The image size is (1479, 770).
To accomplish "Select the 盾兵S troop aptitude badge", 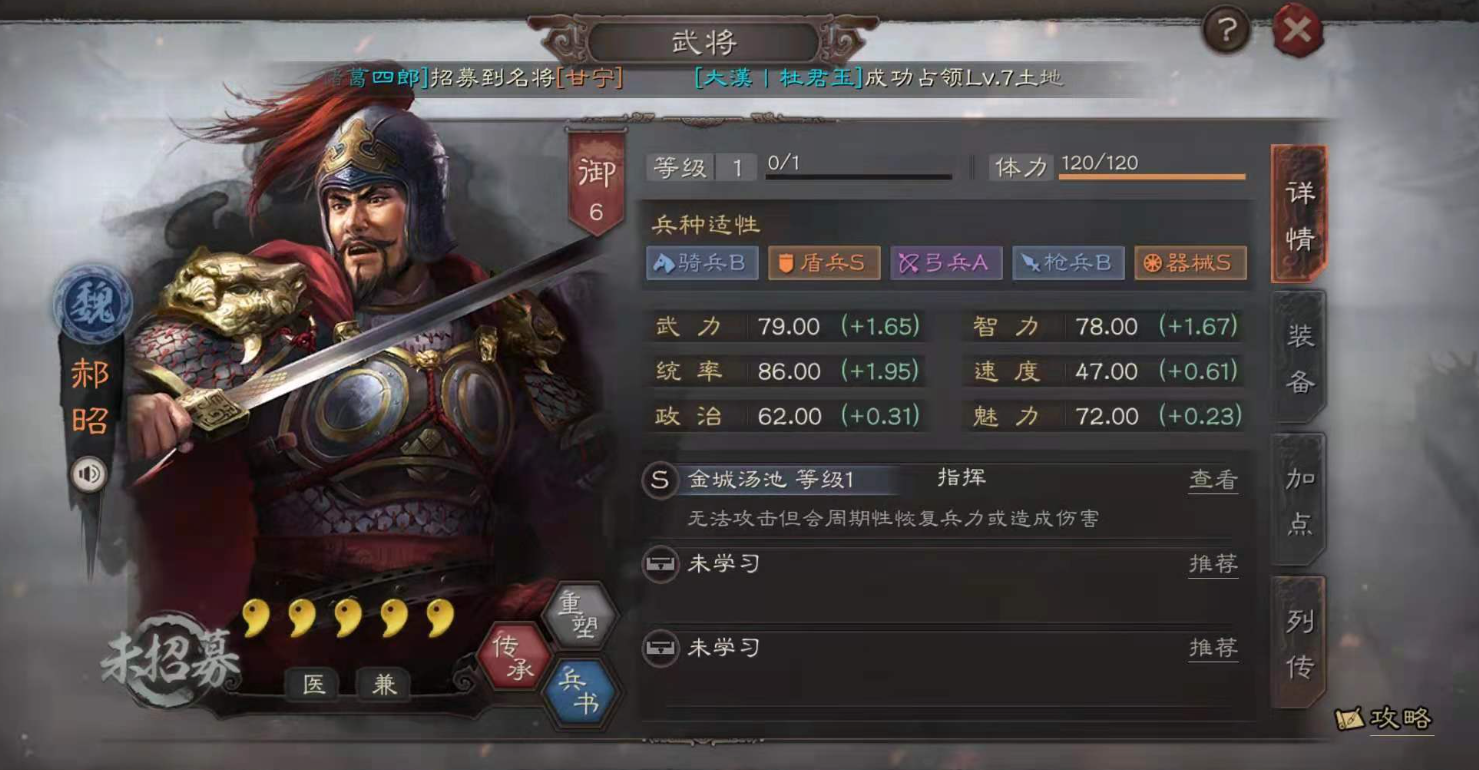I will click(x=824, y=263).
